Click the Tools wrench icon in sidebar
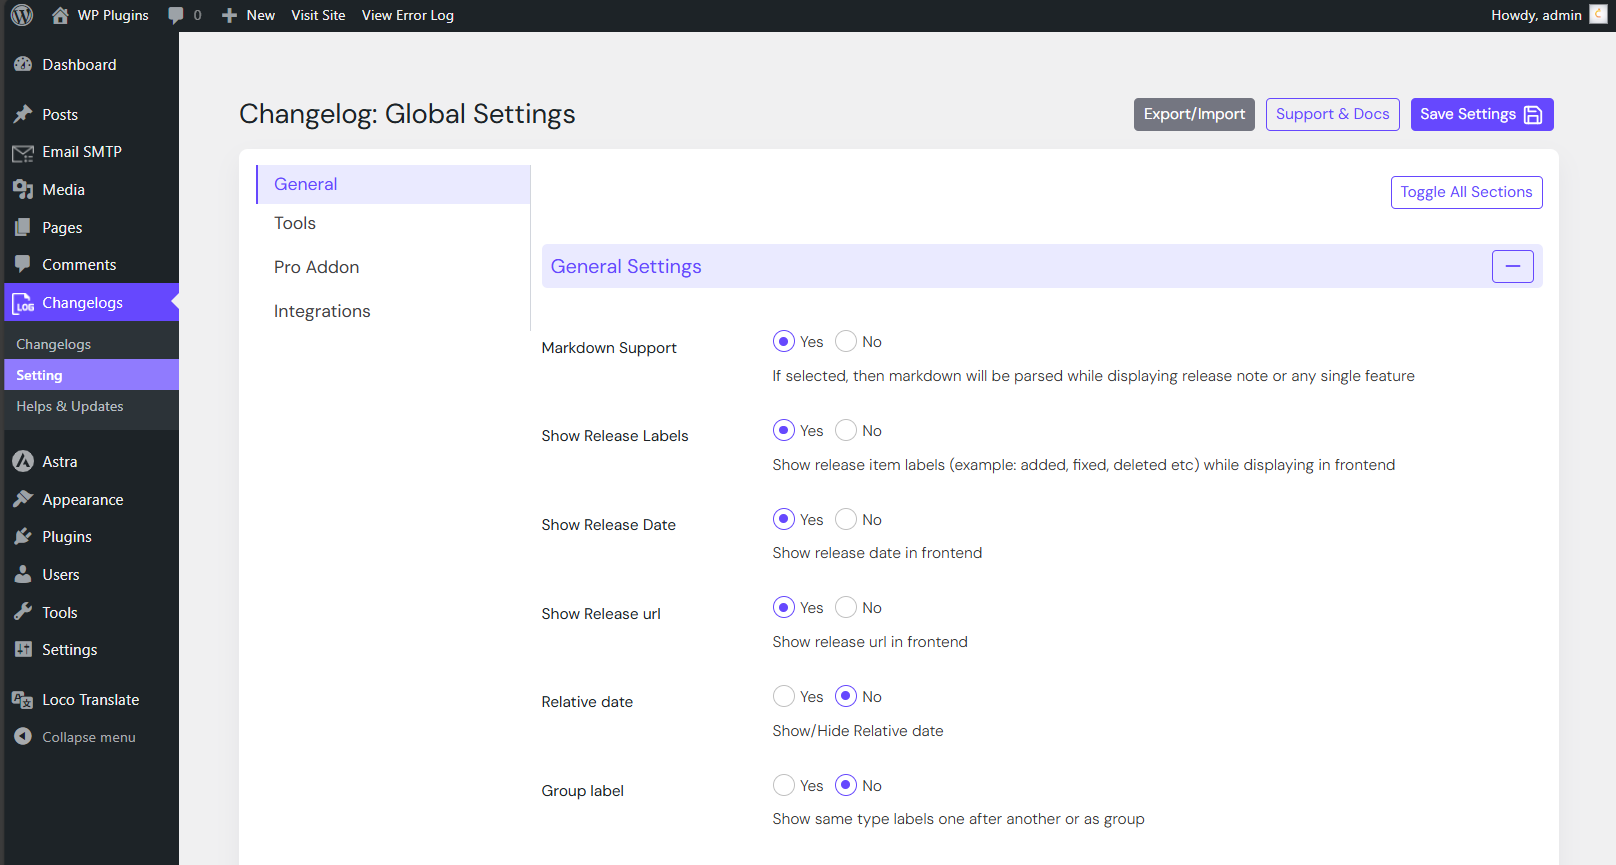 (23, 612)
